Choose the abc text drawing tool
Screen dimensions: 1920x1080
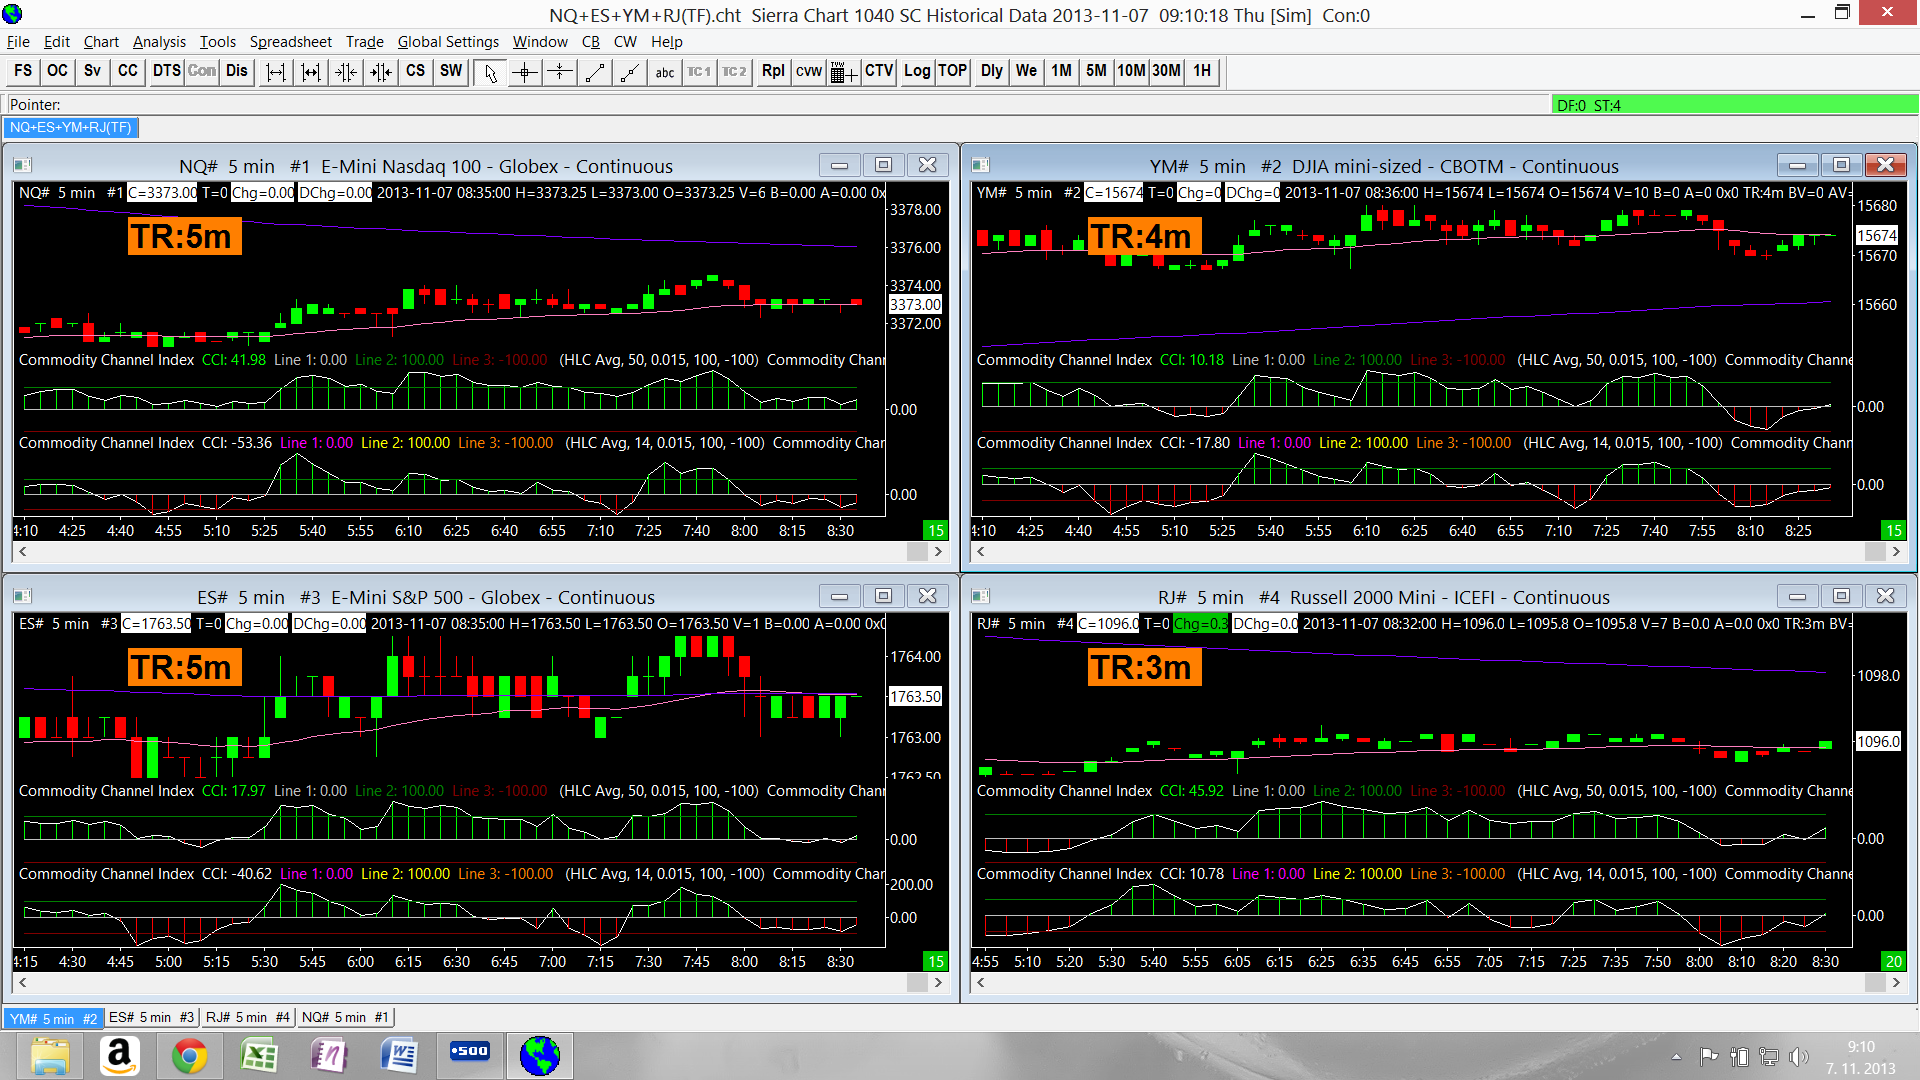click(x=665, y=72)
